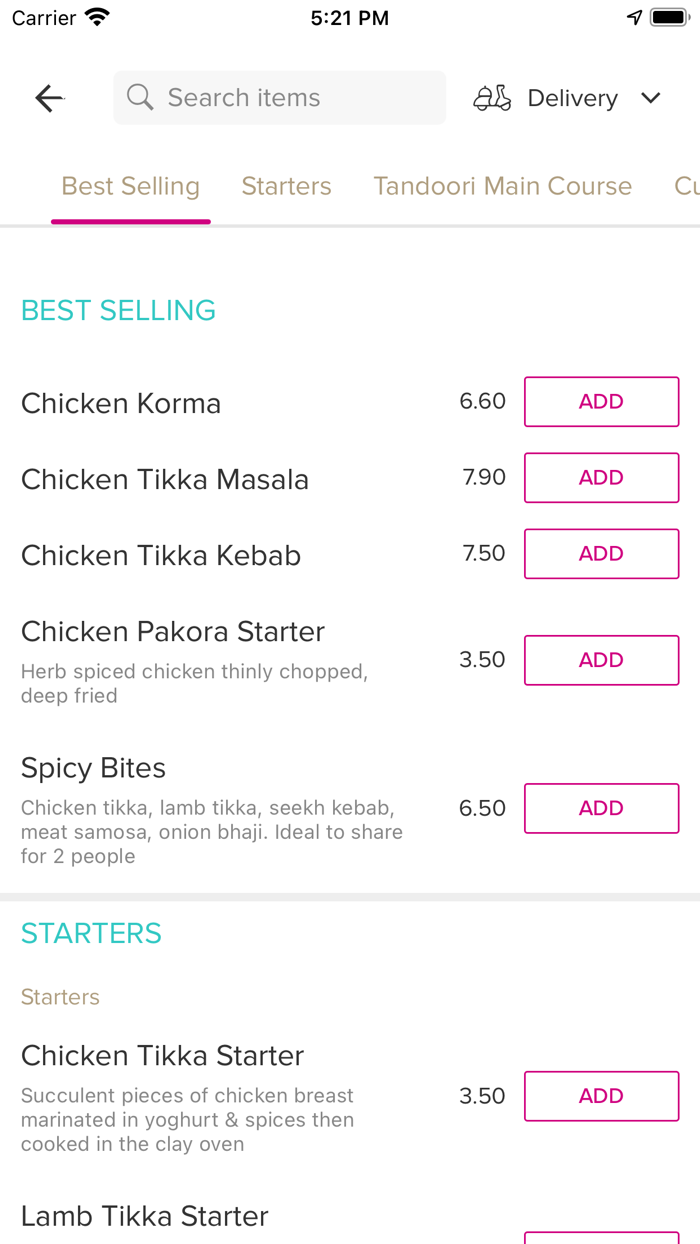The height and width of the screenshot is (1244, 700).
Task: Switch to the Starters tab
Action: pyautogui.click(x=286, y=187)
